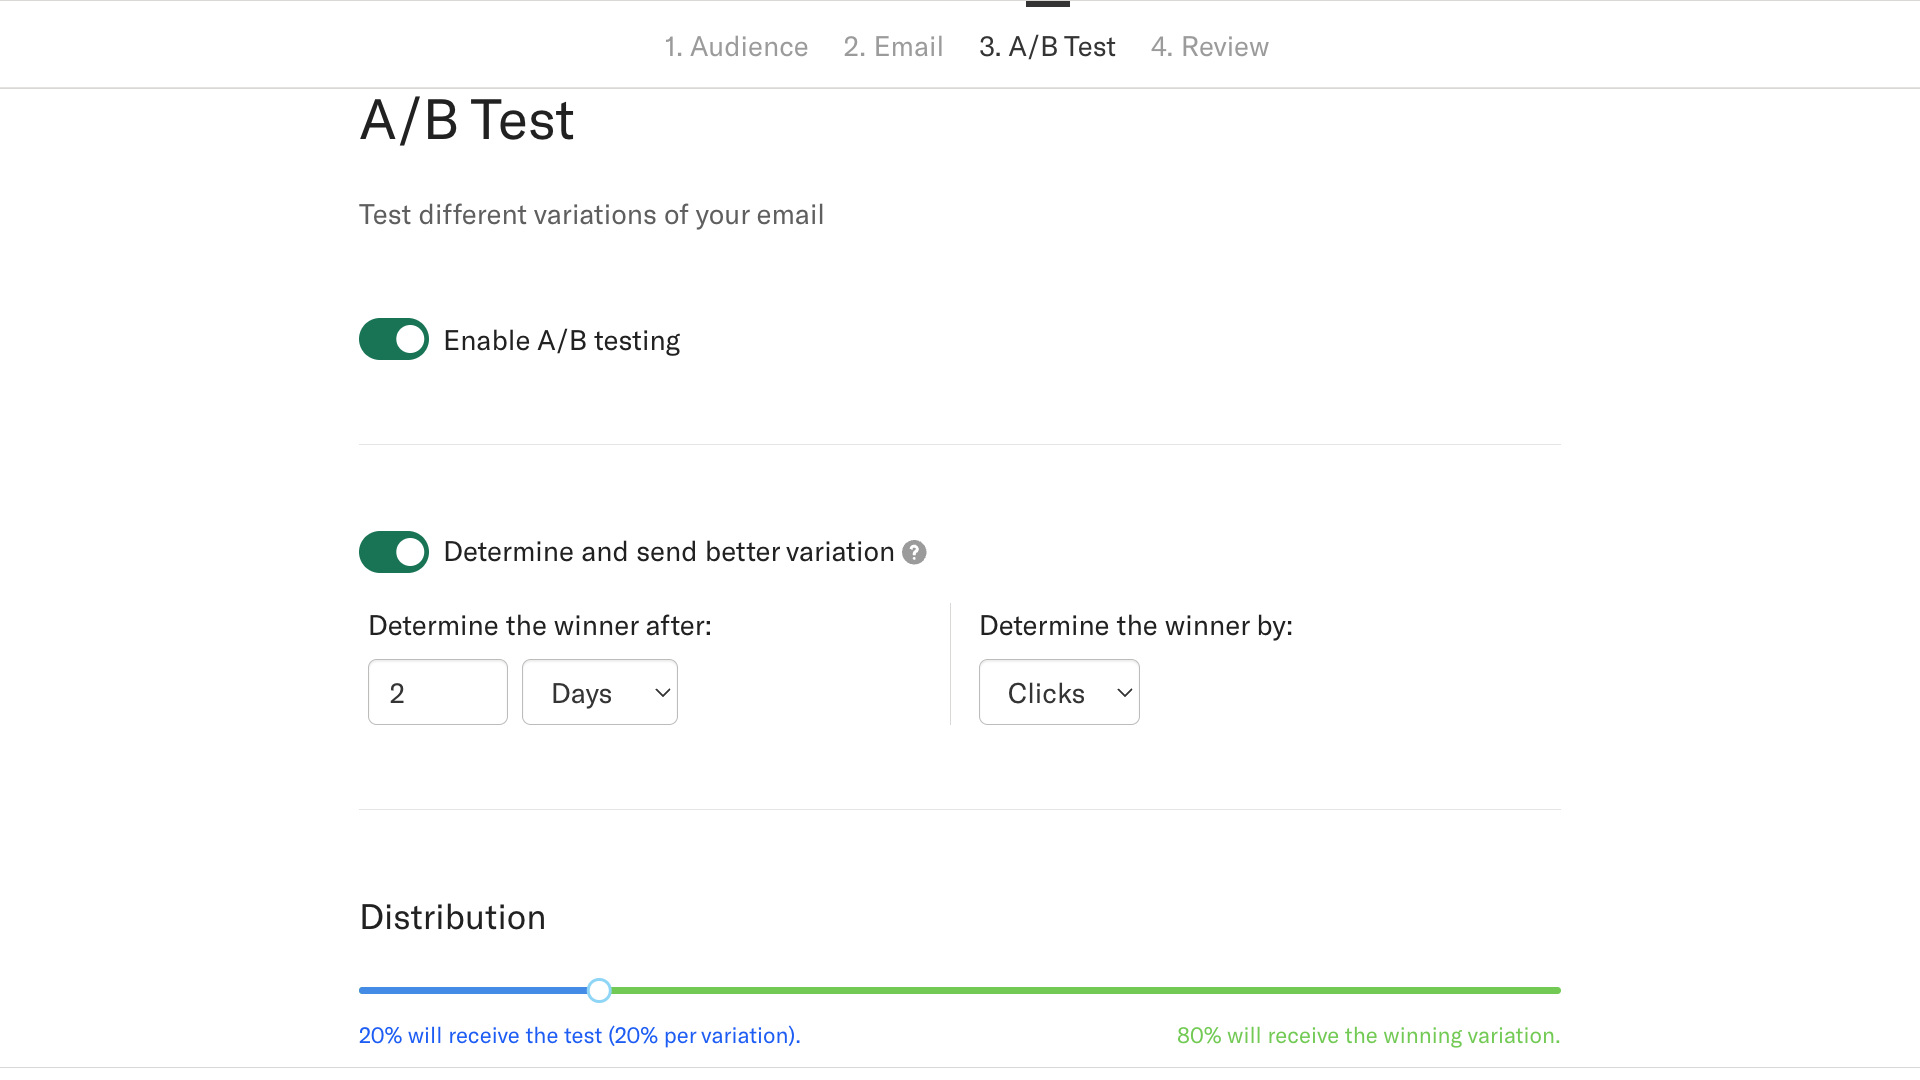Open the Days duration dropdown
The height and width of the screenshot is (1080, 1920).
tap(599, 692)
